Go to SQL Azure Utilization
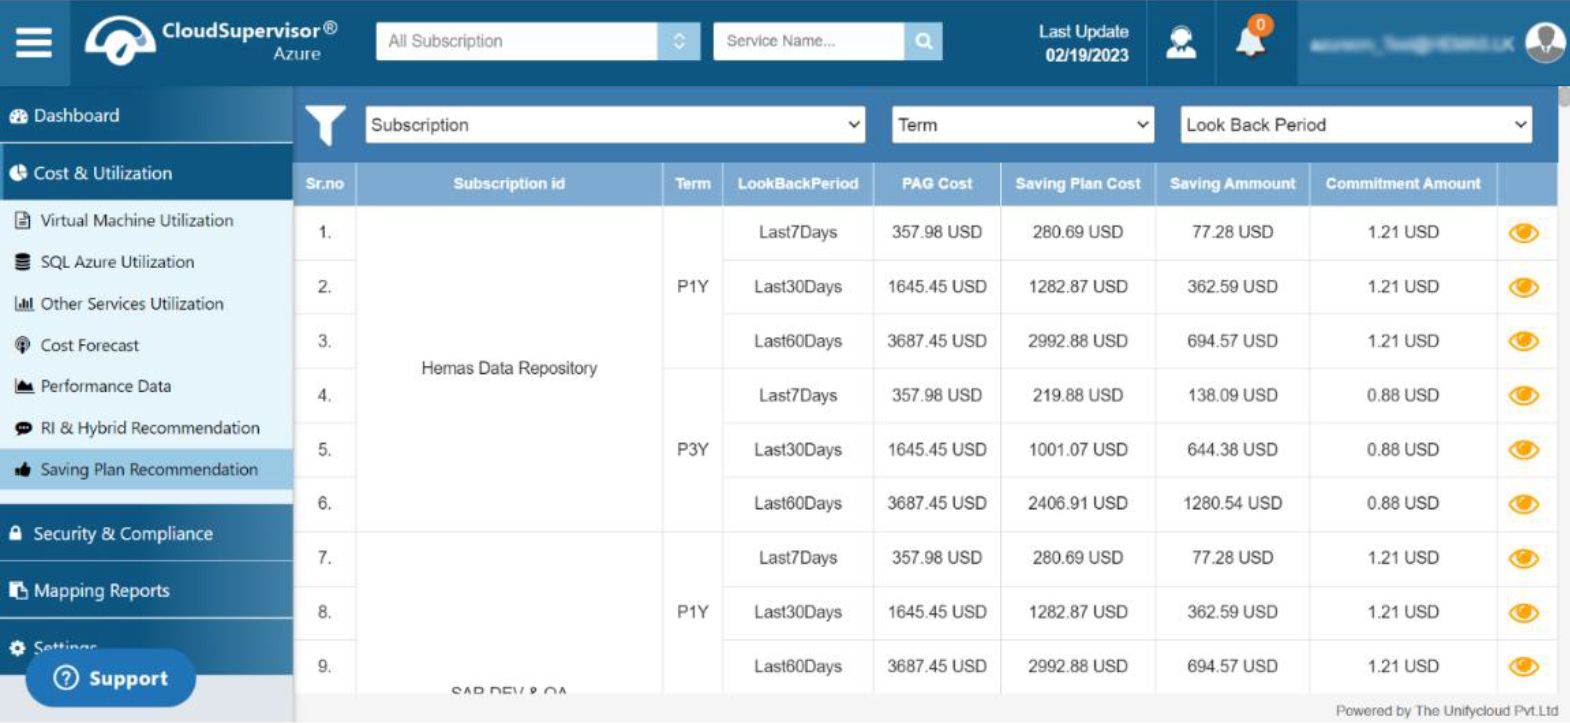This screenshot has width=1570, height=723. point(118,262)
